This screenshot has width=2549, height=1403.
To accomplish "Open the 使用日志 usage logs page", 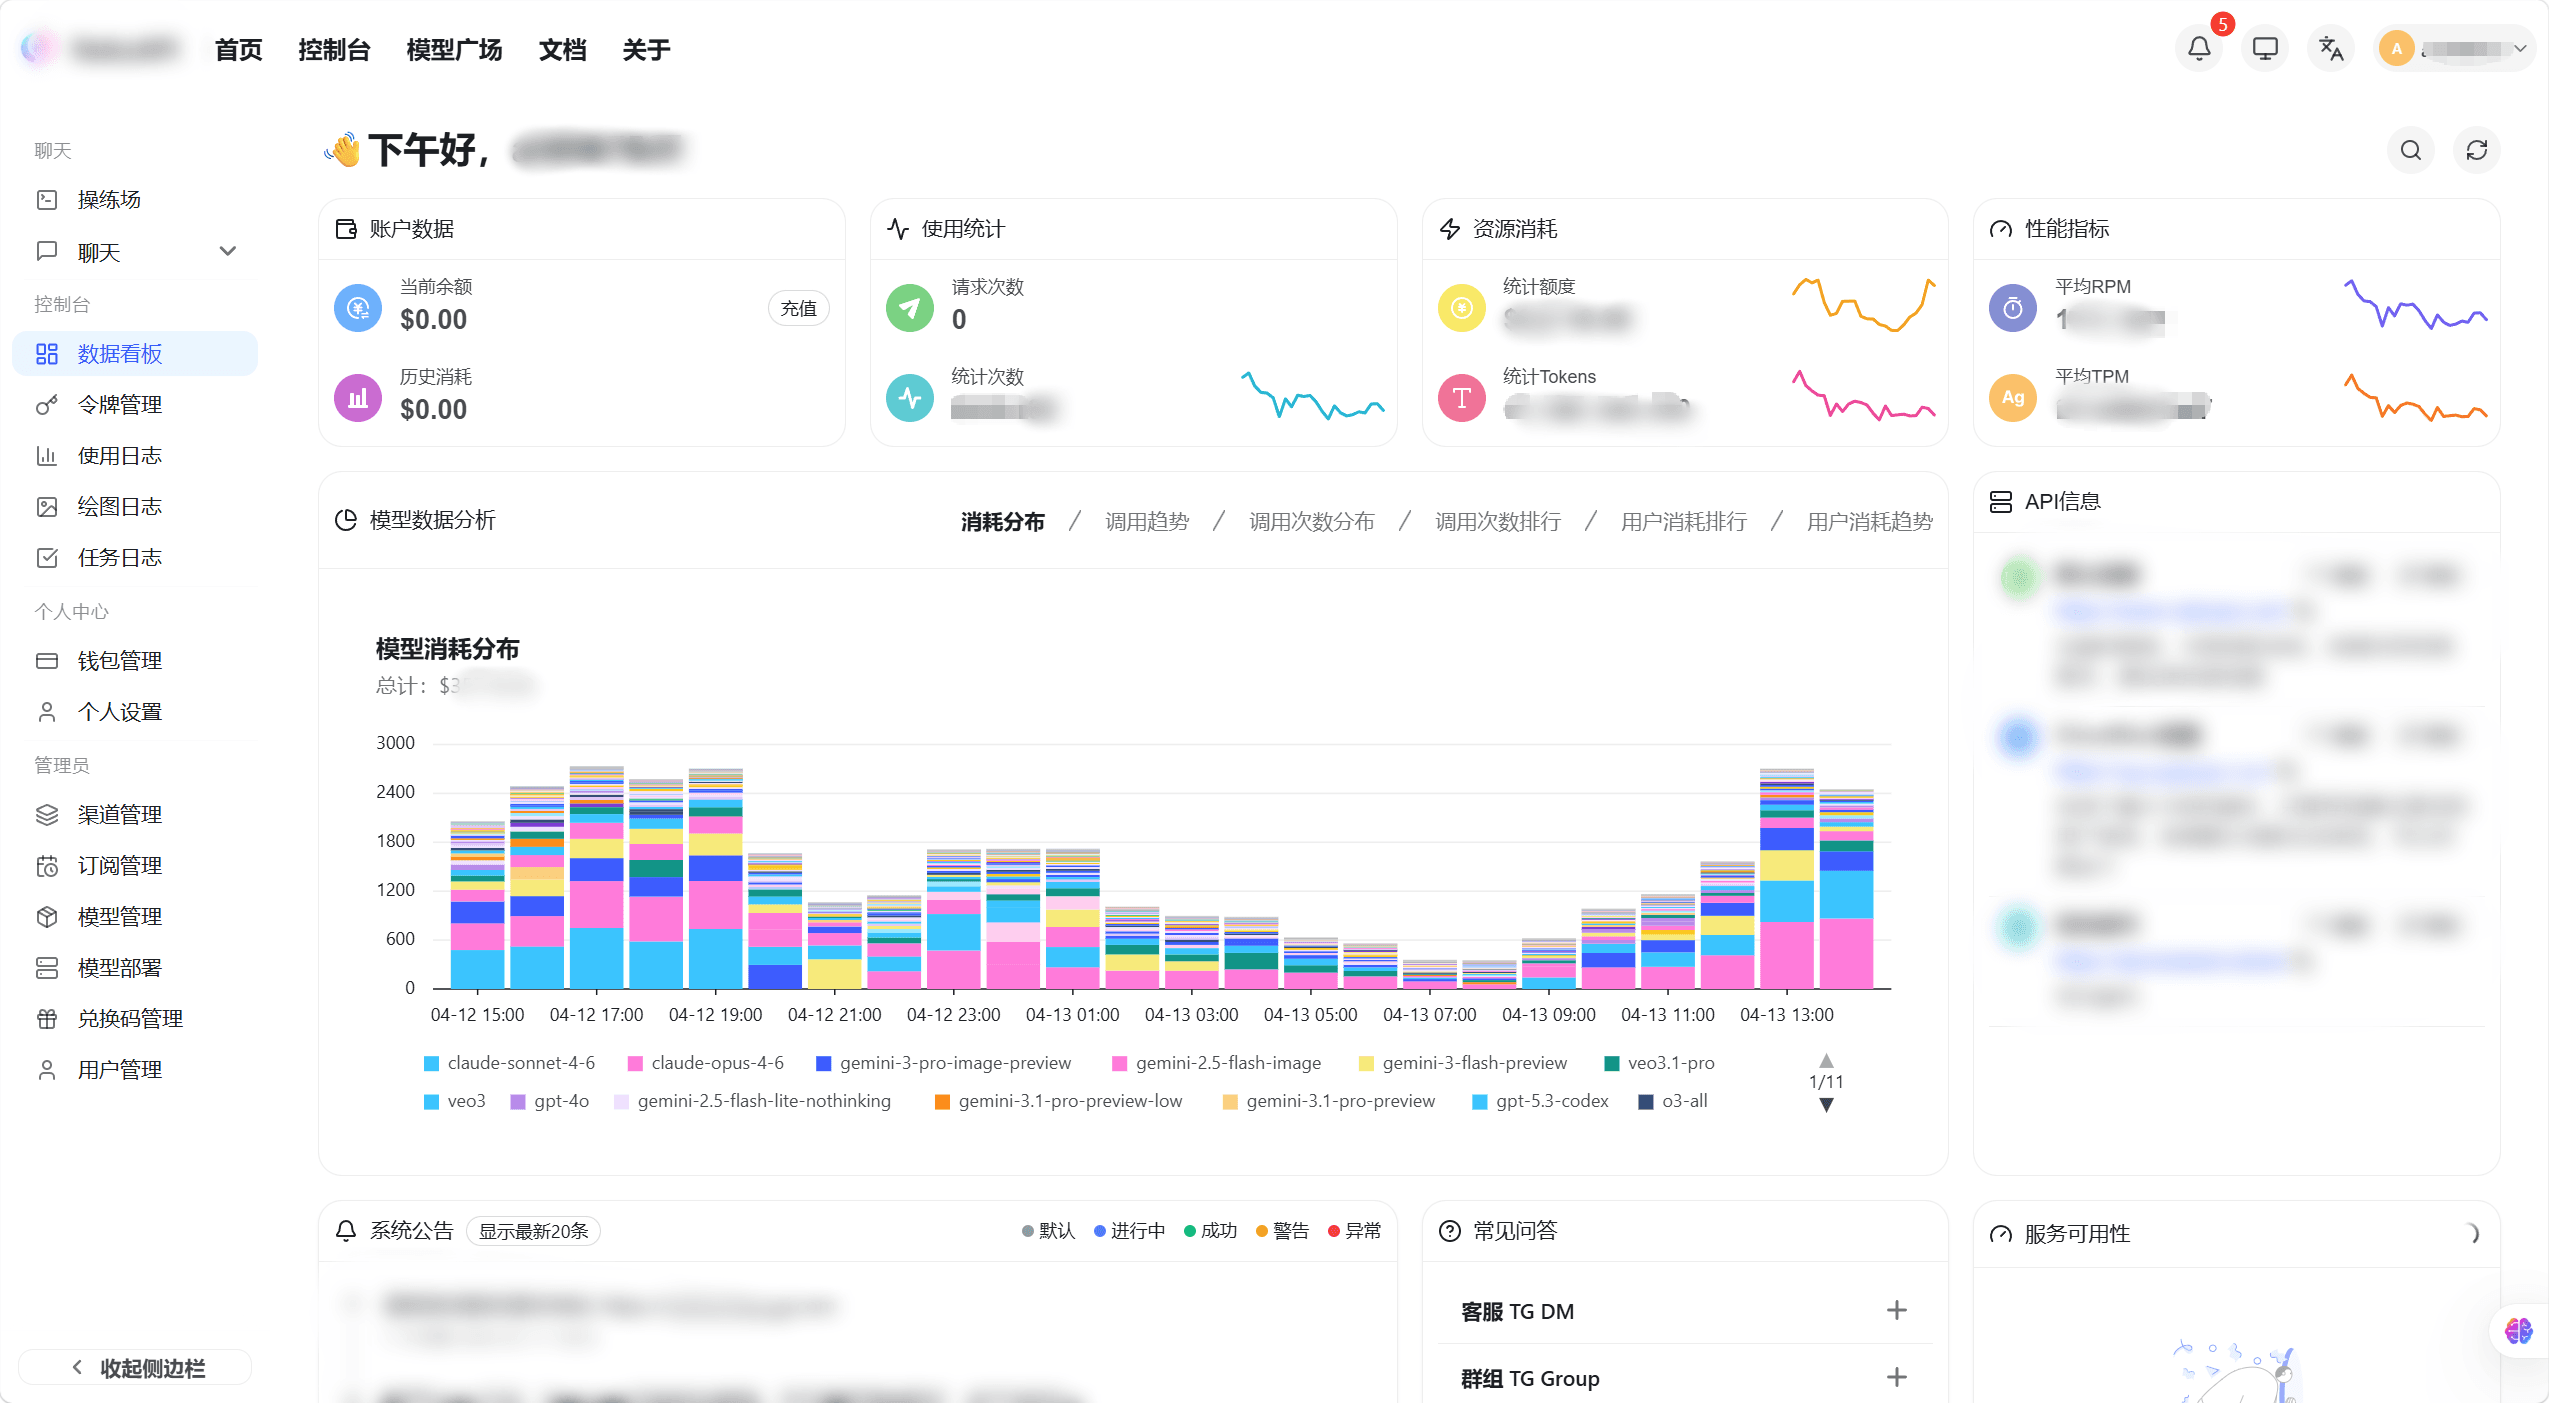I will pos(118,455).
